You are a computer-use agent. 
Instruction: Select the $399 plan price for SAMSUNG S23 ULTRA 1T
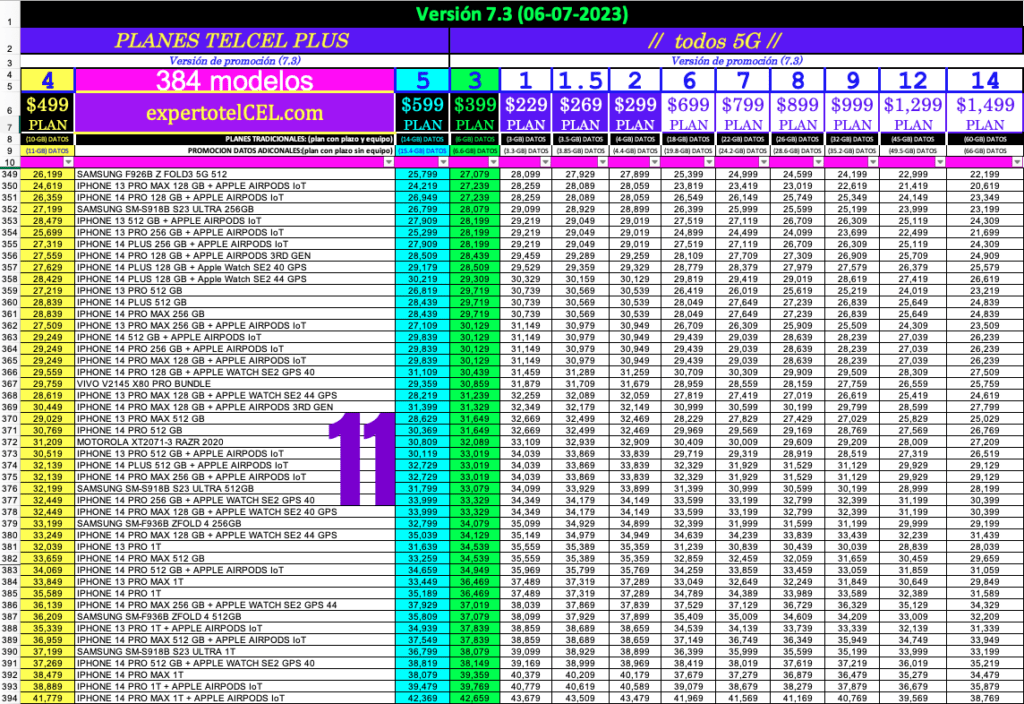[475, 652]
